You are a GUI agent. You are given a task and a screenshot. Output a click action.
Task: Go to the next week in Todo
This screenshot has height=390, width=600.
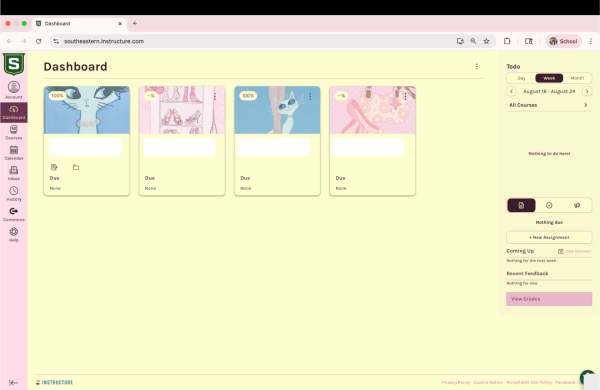click(587, 91)
